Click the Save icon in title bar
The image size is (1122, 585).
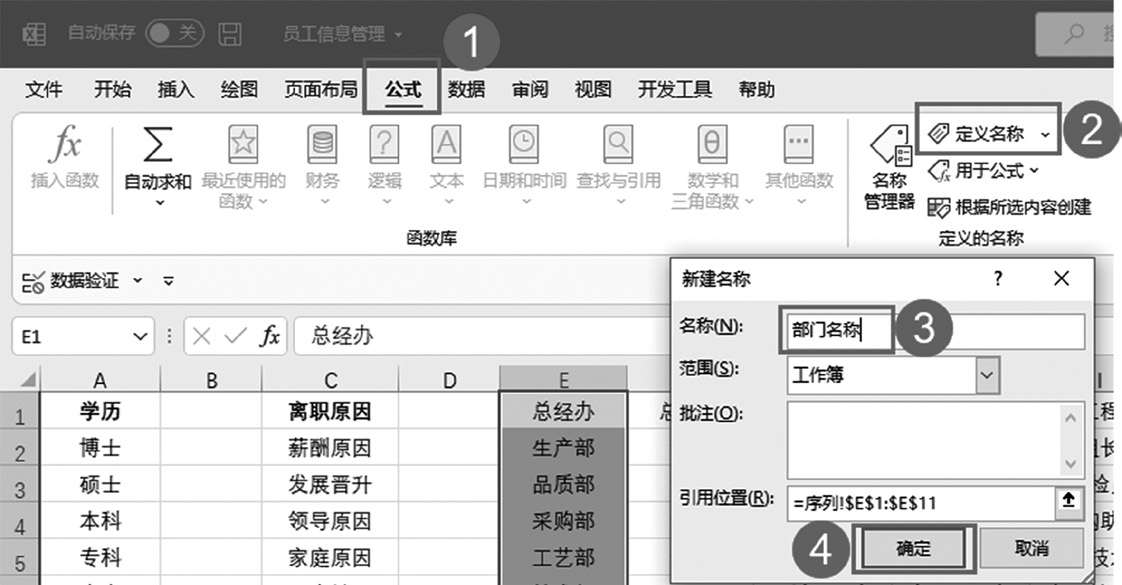pos(230,33)
